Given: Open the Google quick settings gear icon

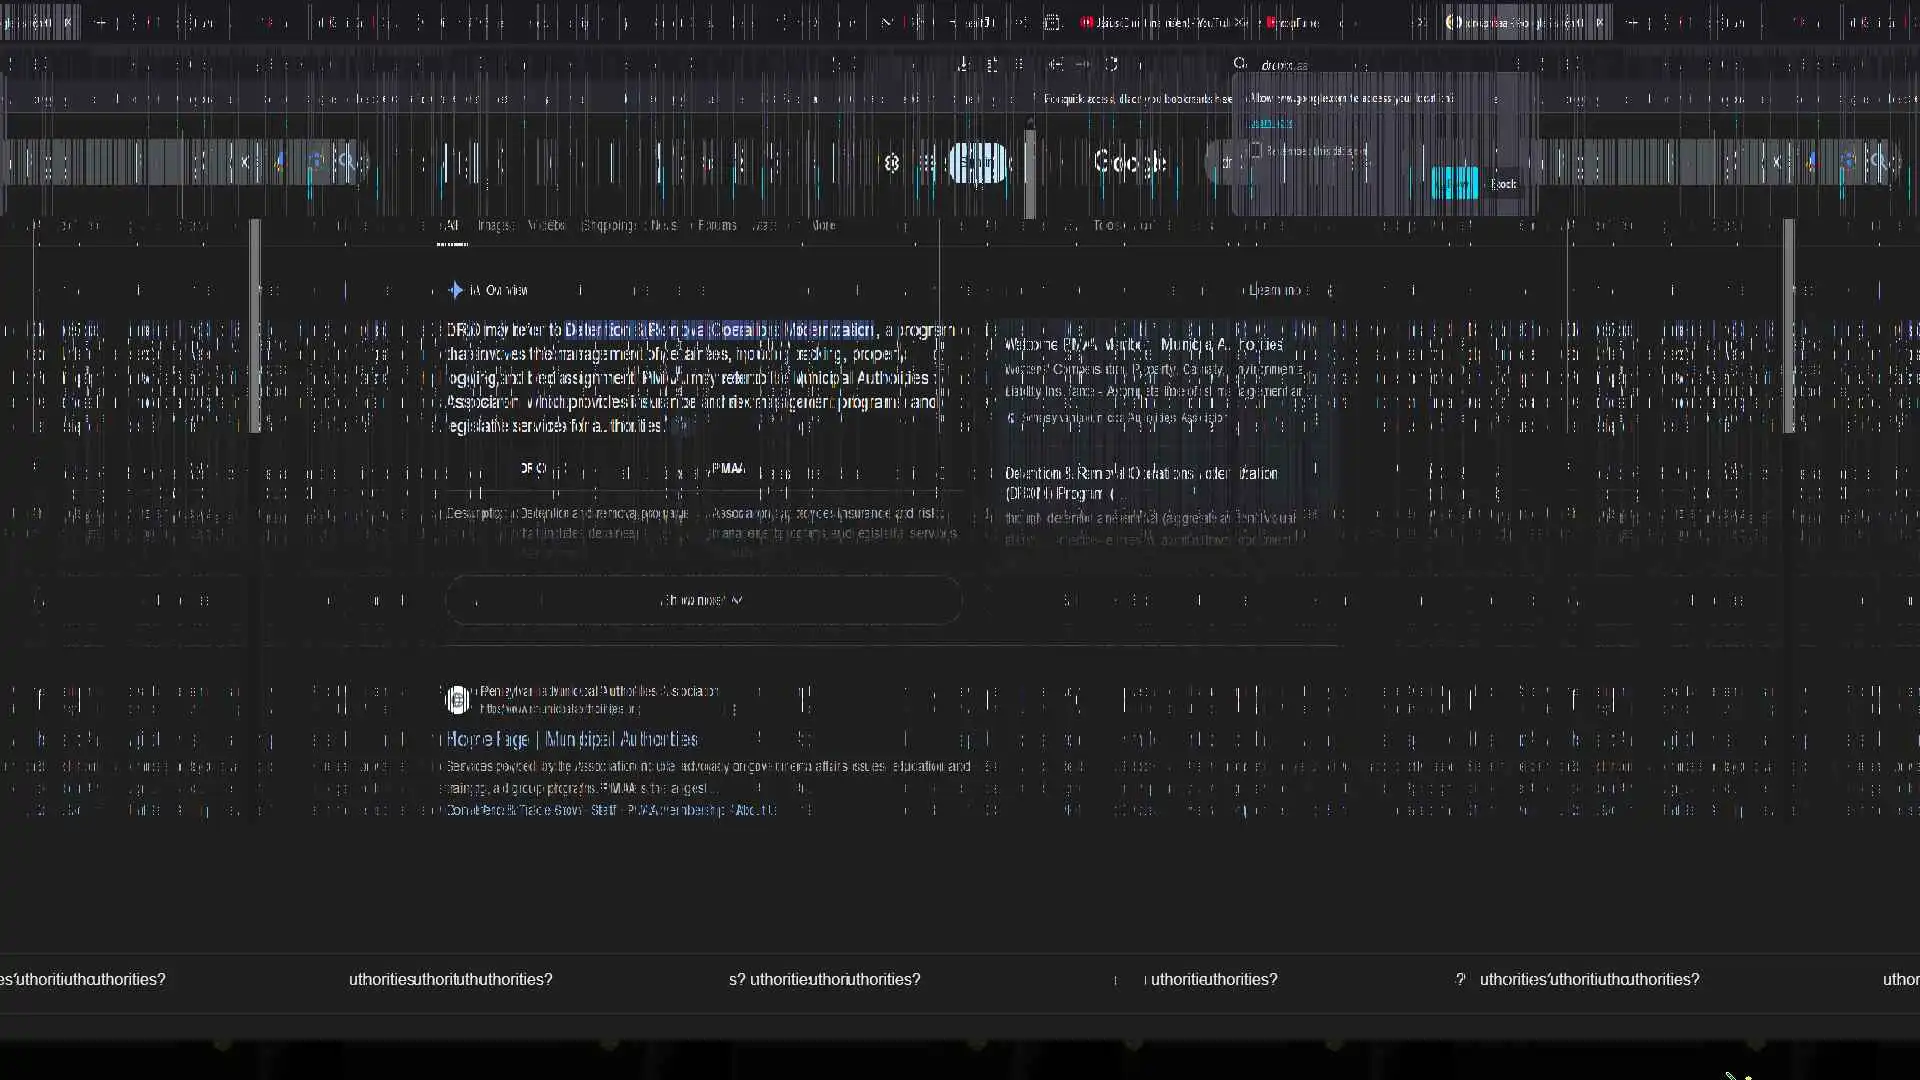Looking at the screenshot, I should (x=892, y=163).
